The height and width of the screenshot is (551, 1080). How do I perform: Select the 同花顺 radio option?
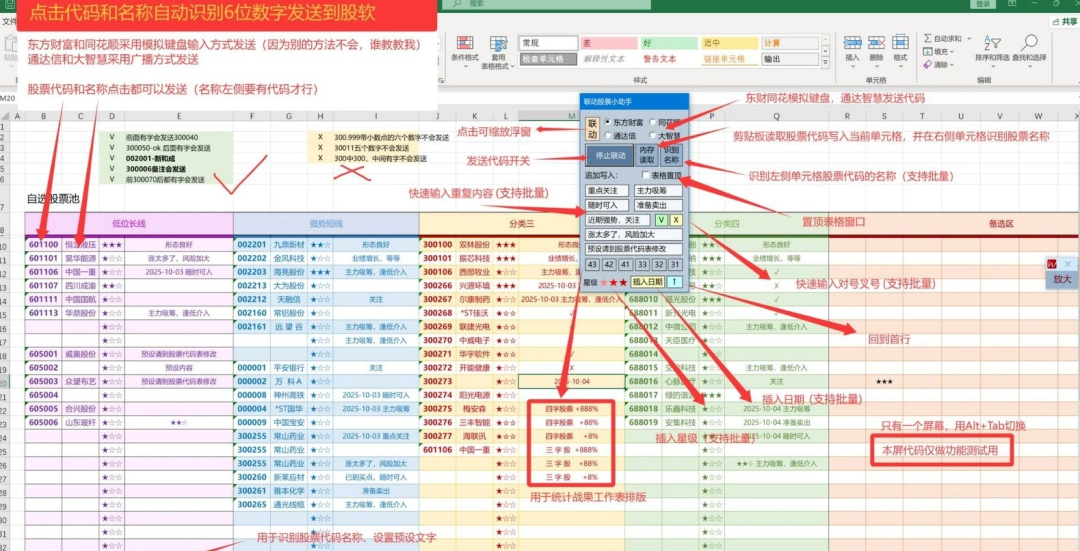[x=652, y=123]
